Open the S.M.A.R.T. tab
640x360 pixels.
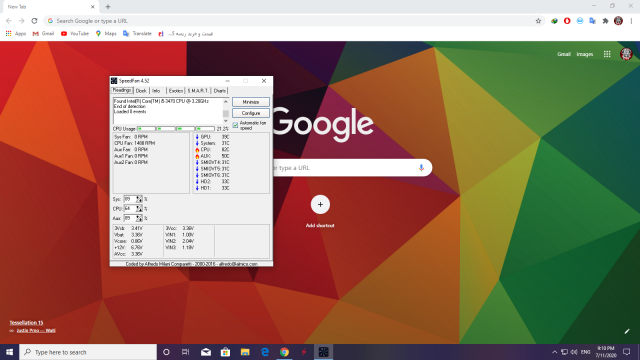[198, 91]
